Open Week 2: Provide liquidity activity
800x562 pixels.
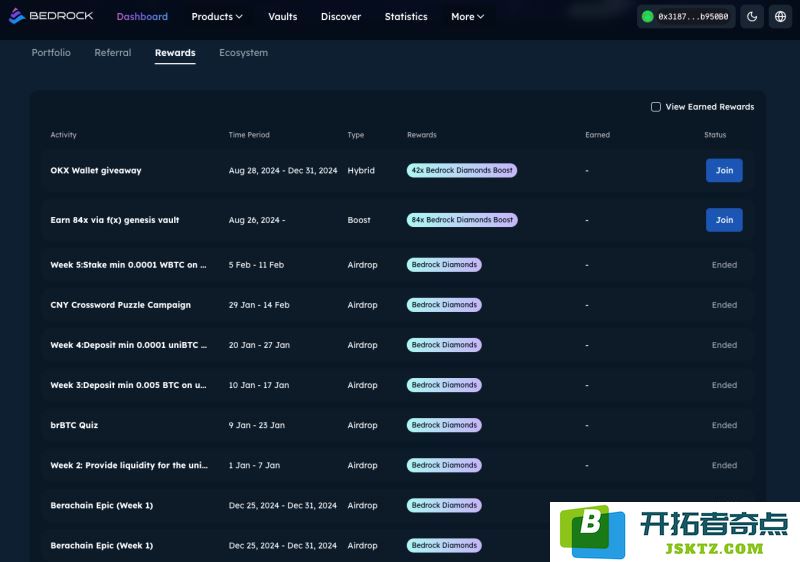click(129, 465)
